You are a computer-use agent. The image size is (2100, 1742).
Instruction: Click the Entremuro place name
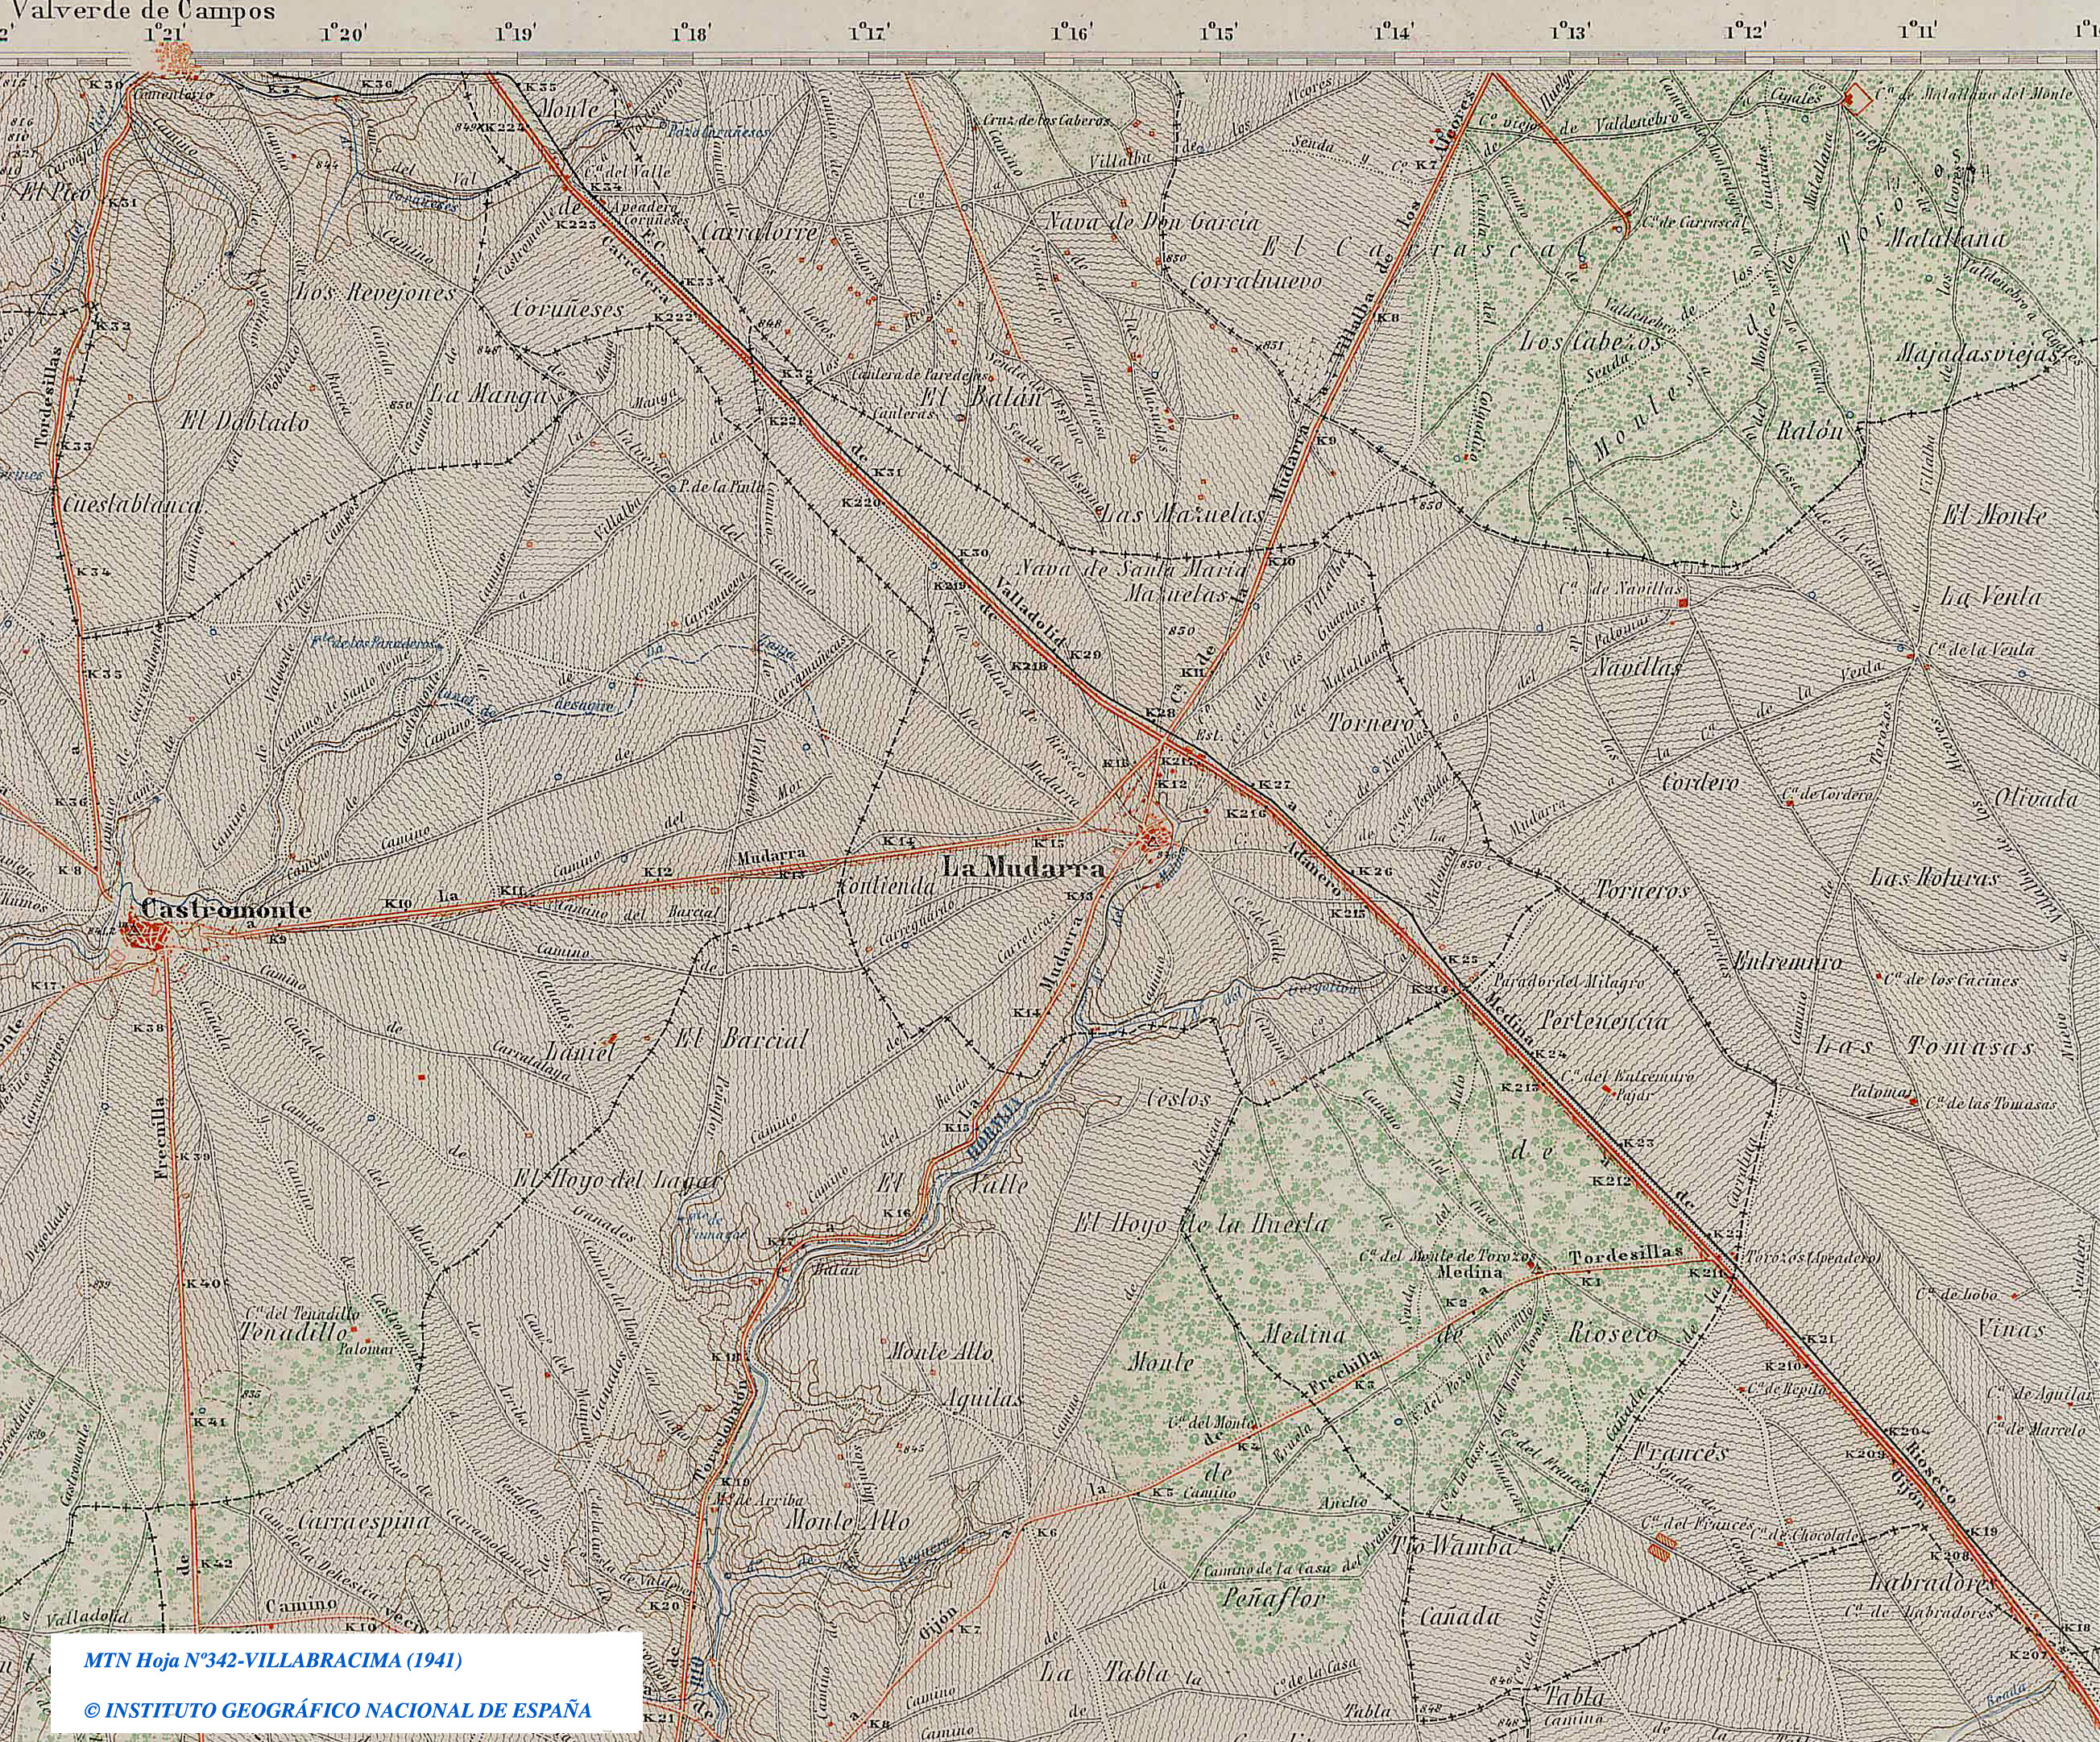pyautogui.click(x=1787, y=961)
